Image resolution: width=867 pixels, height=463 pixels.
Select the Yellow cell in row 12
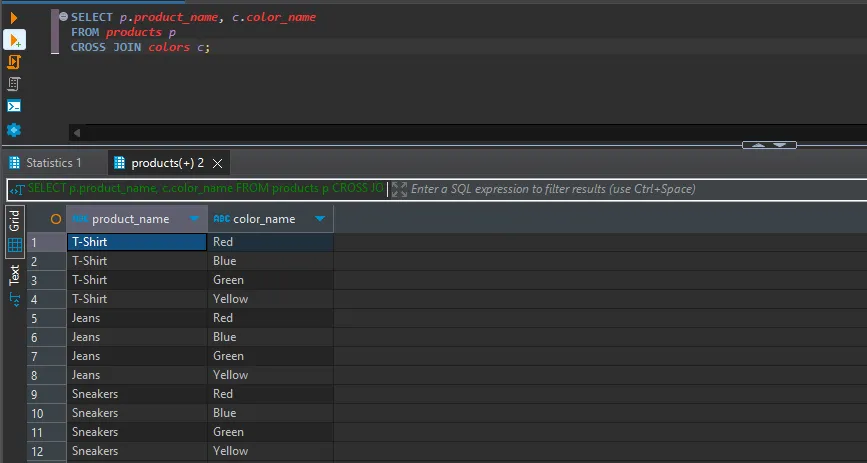click(x=270, y=451)
